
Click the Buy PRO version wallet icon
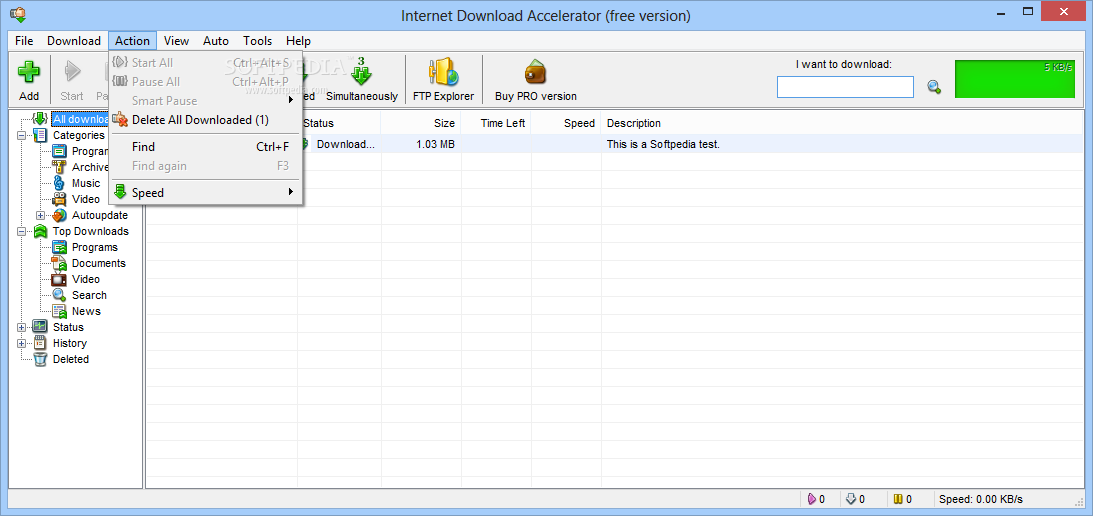click(x=535, y=72)
